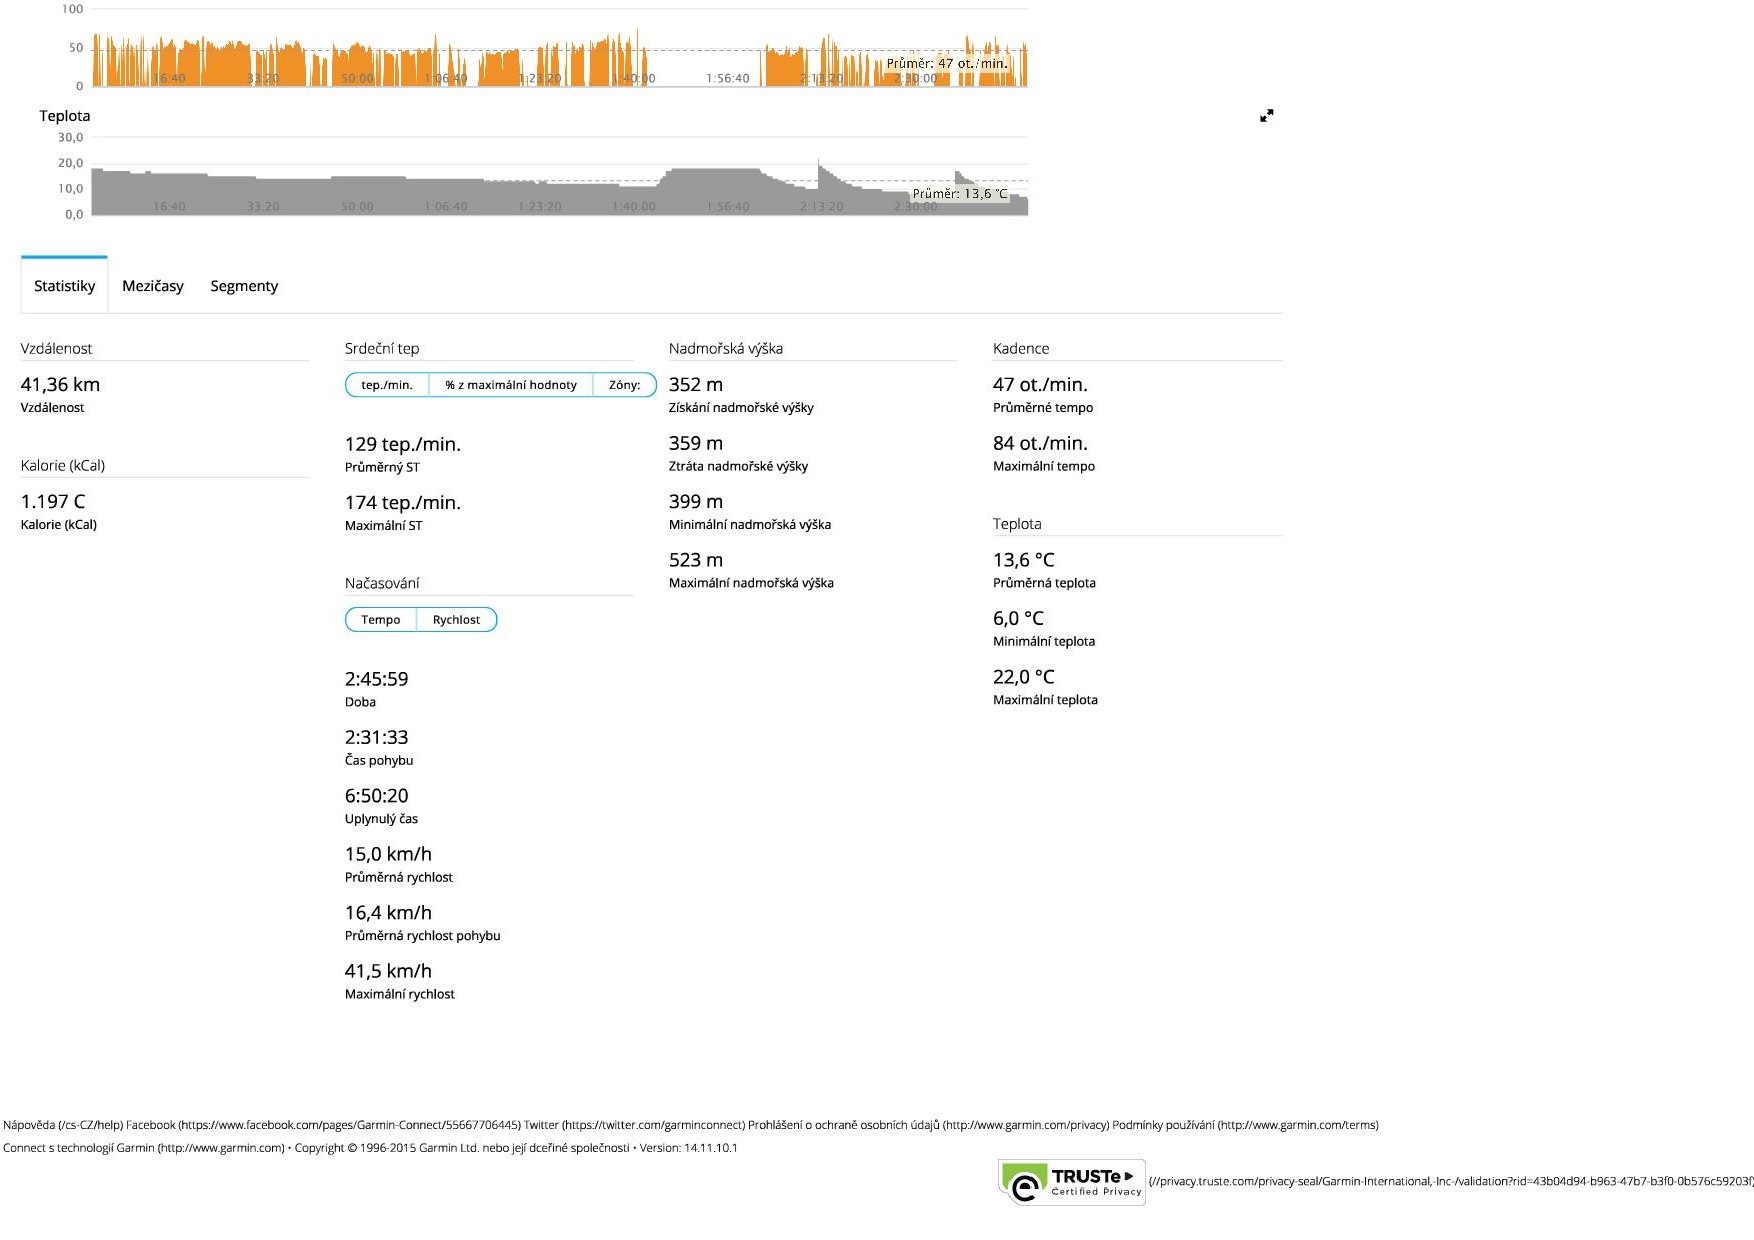Expand the Teplota chart to fullscreen

point(1266,116)
